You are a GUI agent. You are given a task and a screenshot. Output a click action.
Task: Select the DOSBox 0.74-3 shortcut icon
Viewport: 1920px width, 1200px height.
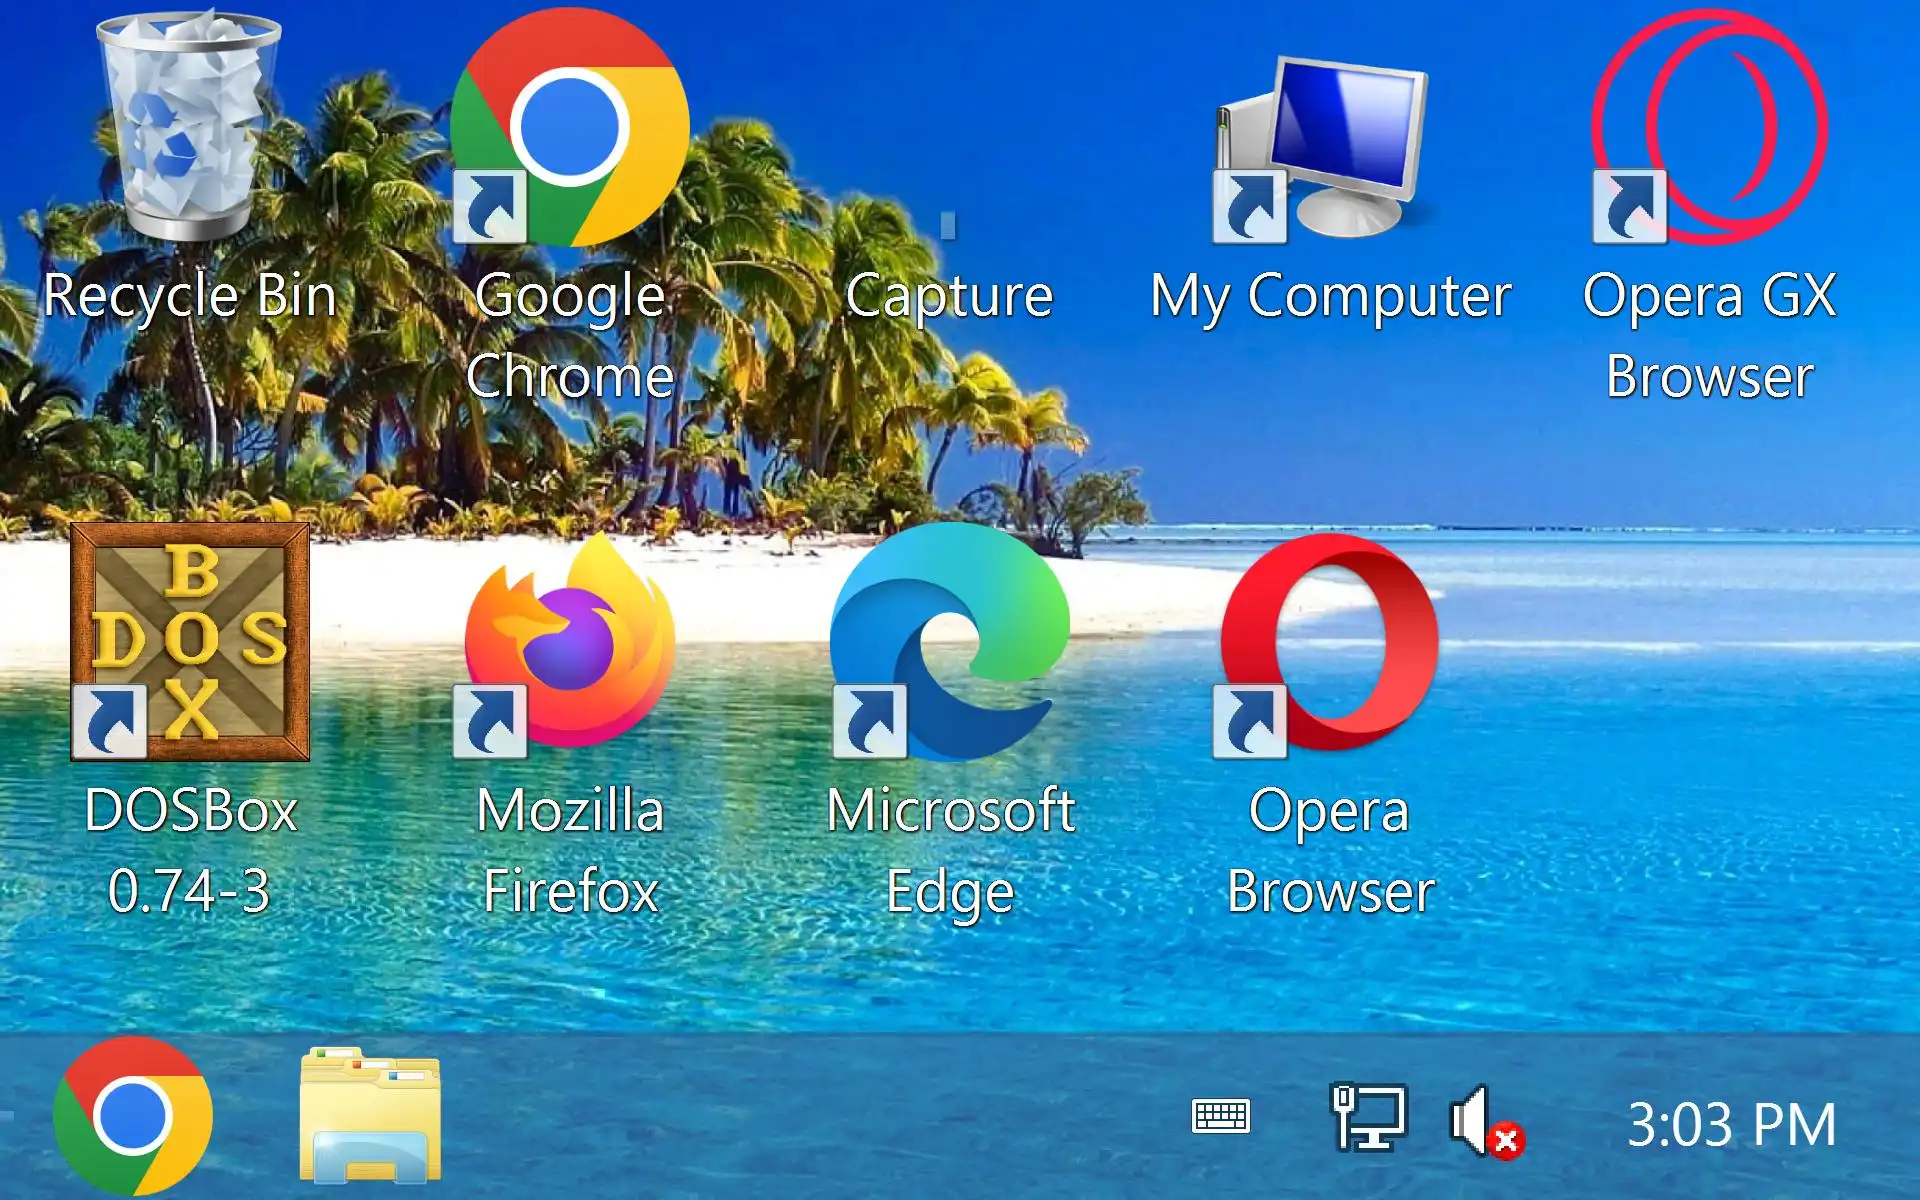click(x=190, y=642)
